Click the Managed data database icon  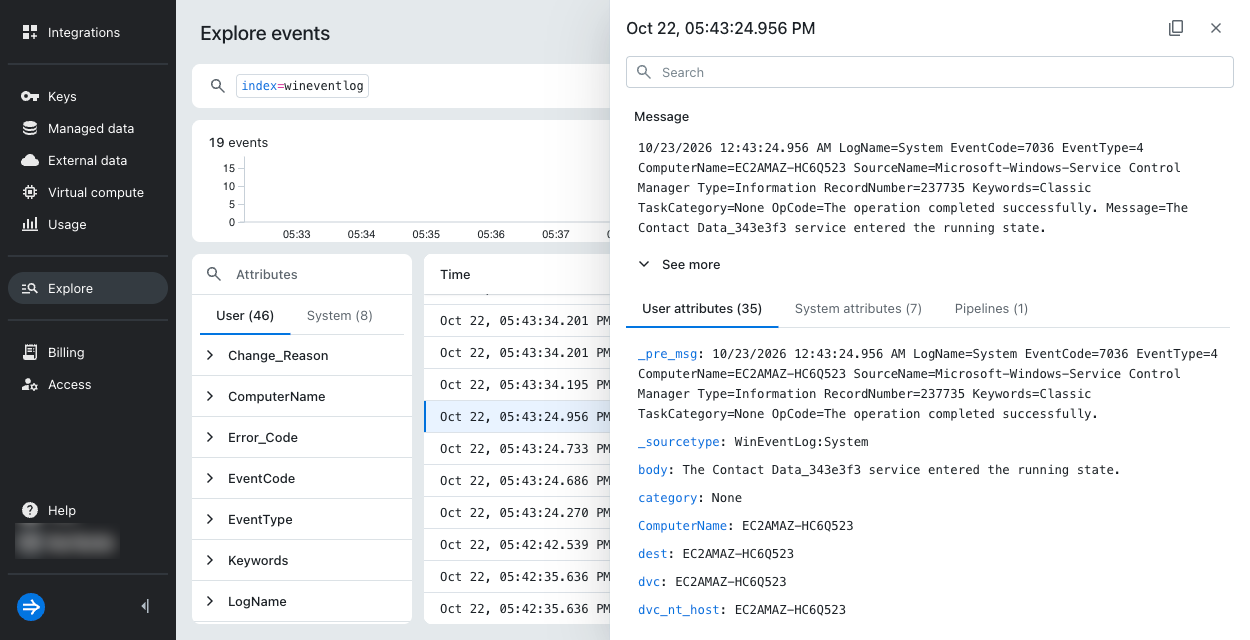click(30, 128)
